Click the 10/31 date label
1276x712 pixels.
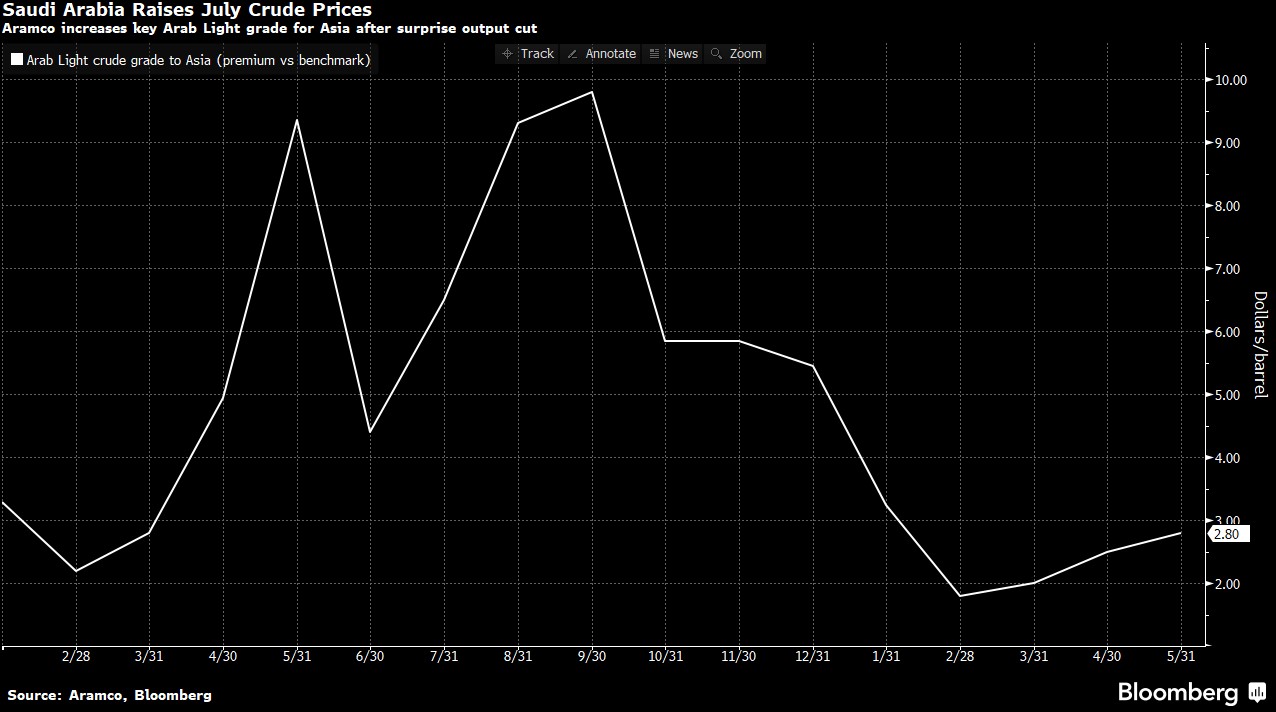(x=665, y=656)
